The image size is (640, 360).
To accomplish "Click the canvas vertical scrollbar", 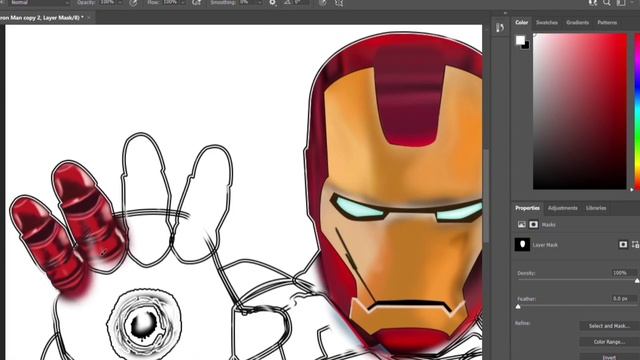I will (x=486, y=196).
